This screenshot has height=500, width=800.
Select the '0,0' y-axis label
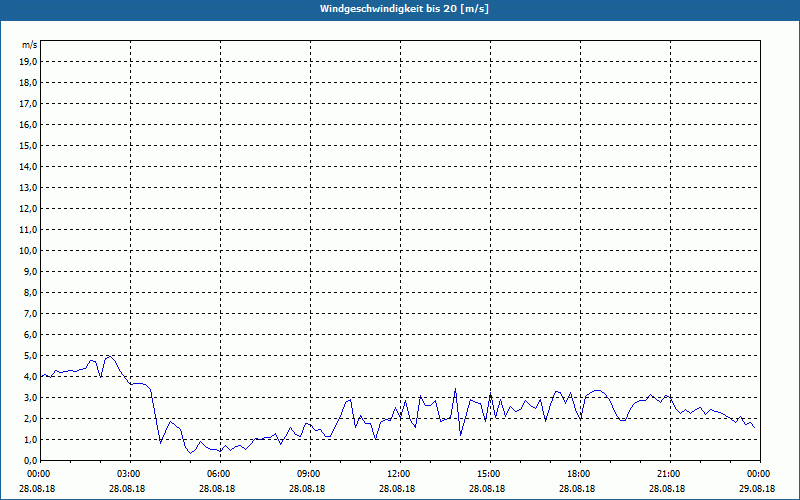tap(31, 461)
